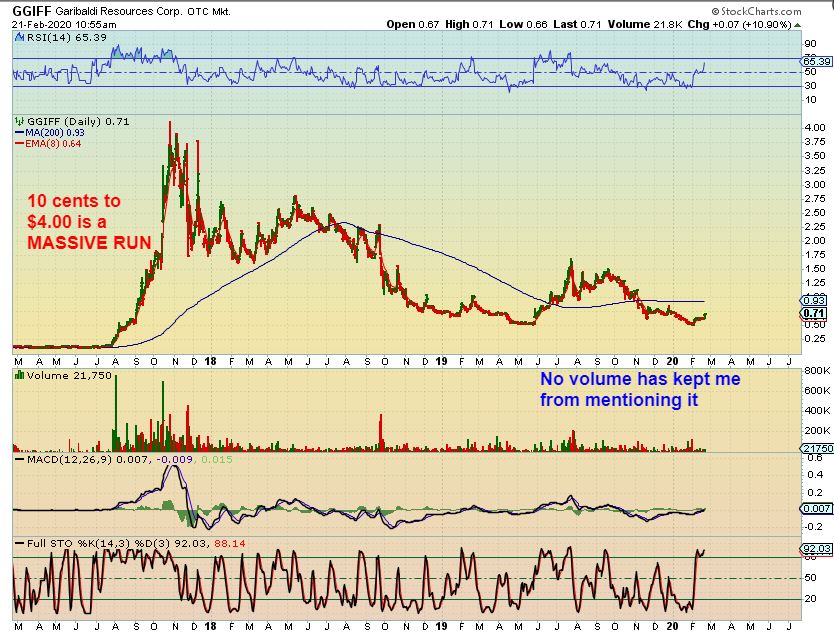Click the red EMA(8) legend line marker
The width and height of the screenshot is (834, 632).
tap(19, 144)
